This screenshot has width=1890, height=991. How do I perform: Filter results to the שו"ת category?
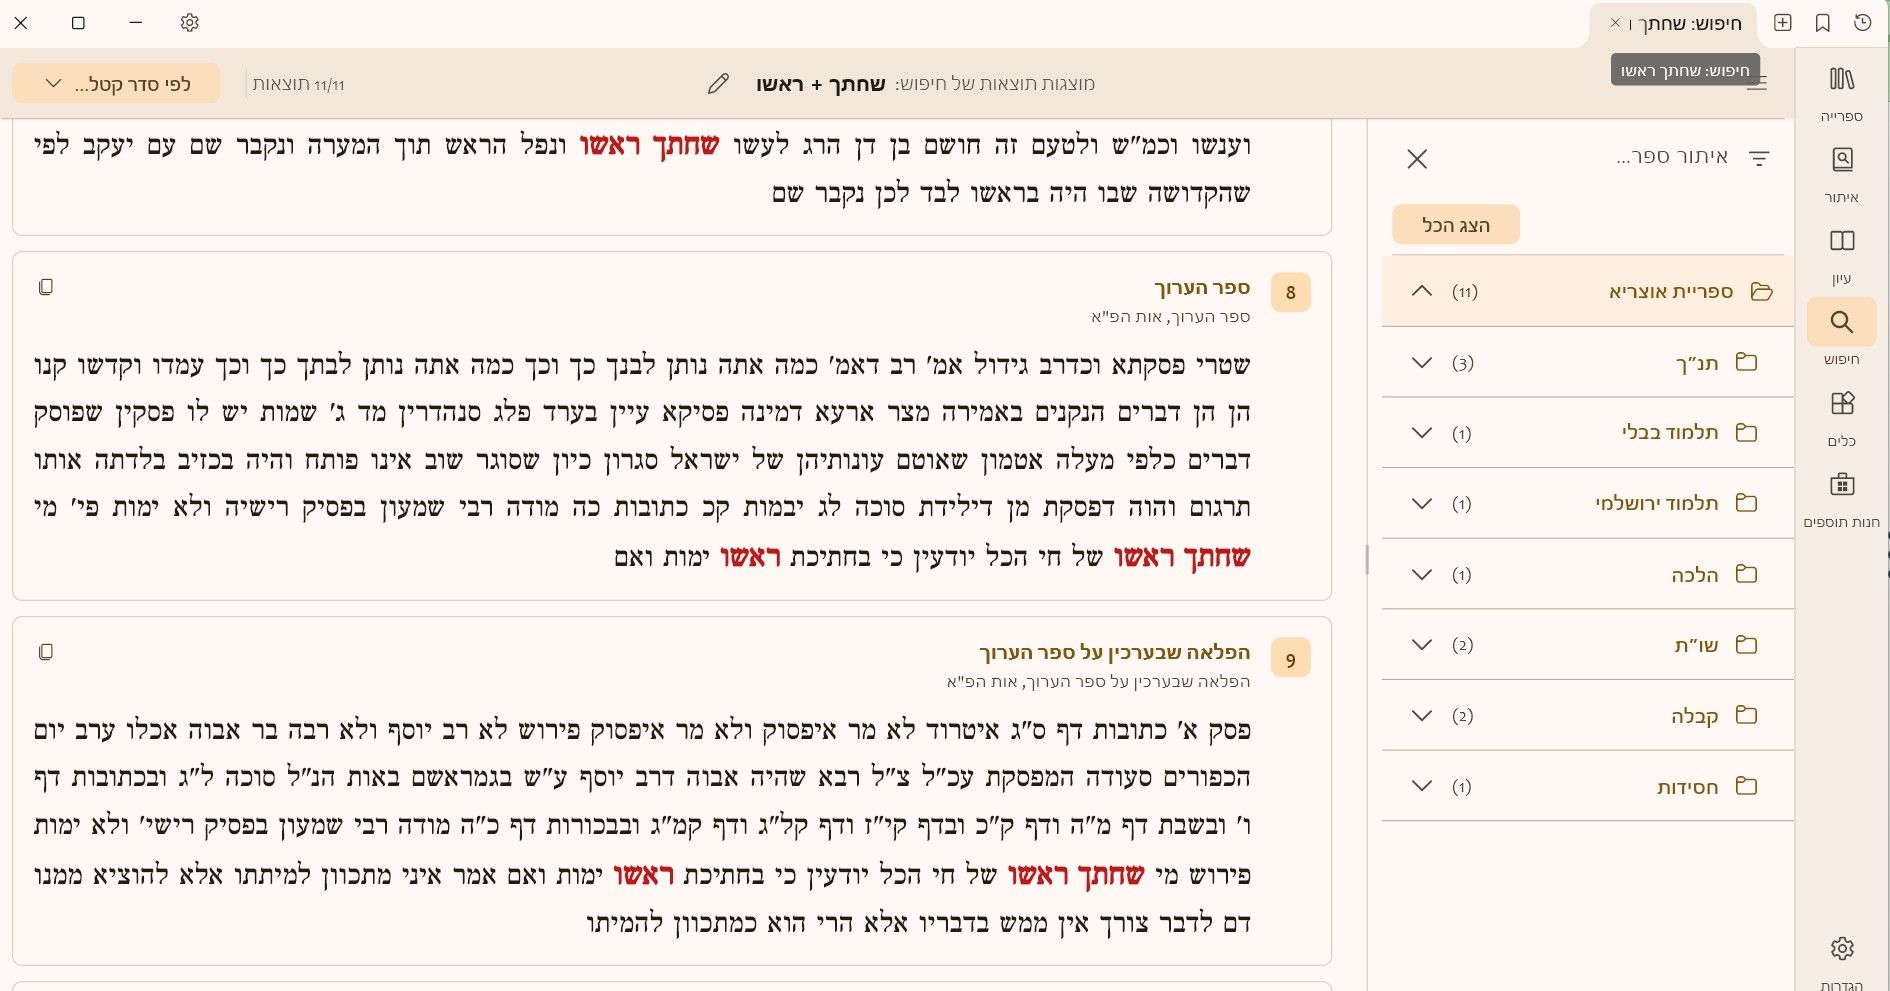pos(1697,645)
